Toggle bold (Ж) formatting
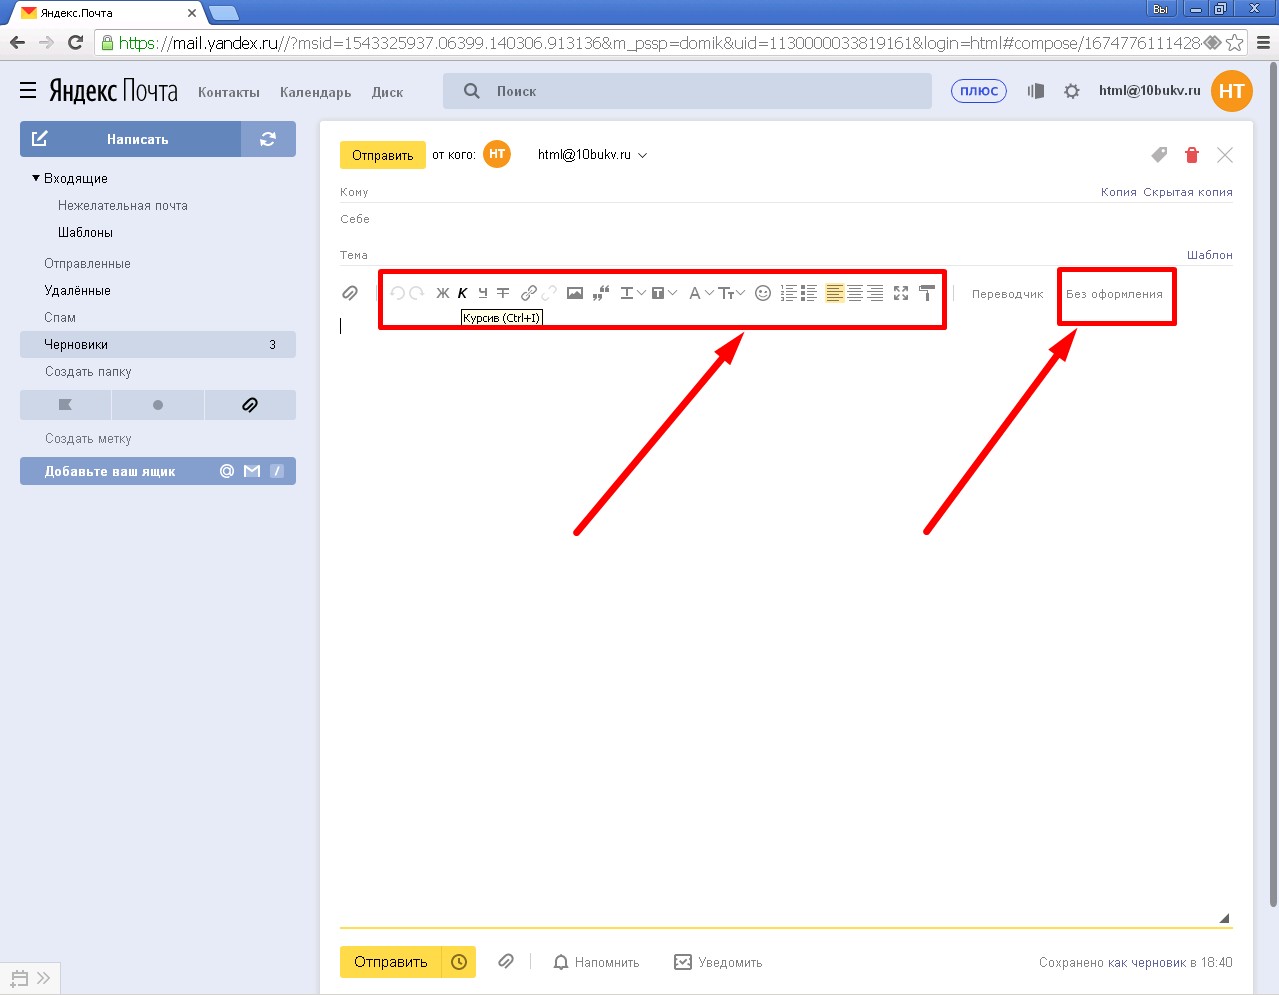The height and width of the screenshot is (995, 1279). [x=442, y=293]
